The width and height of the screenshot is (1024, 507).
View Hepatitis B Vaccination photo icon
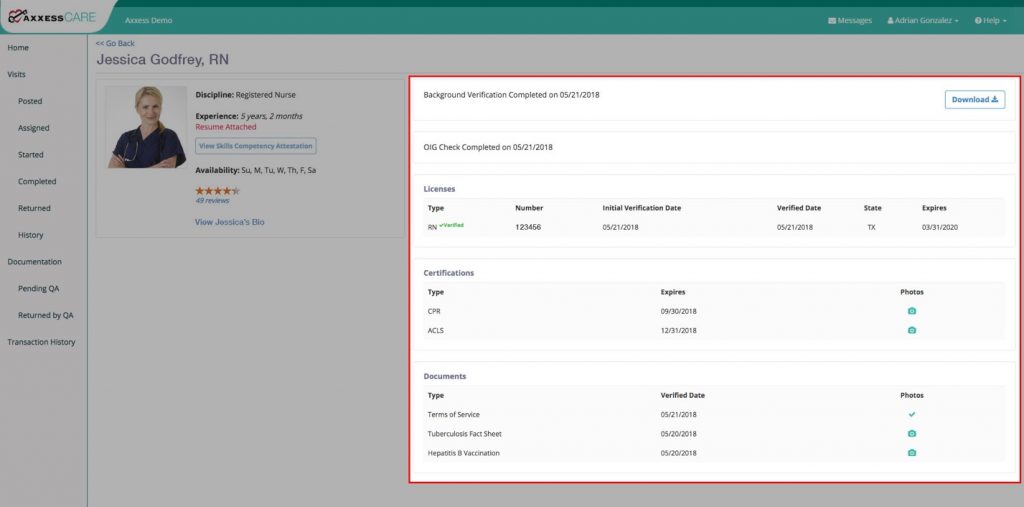[x=912, y=453]
